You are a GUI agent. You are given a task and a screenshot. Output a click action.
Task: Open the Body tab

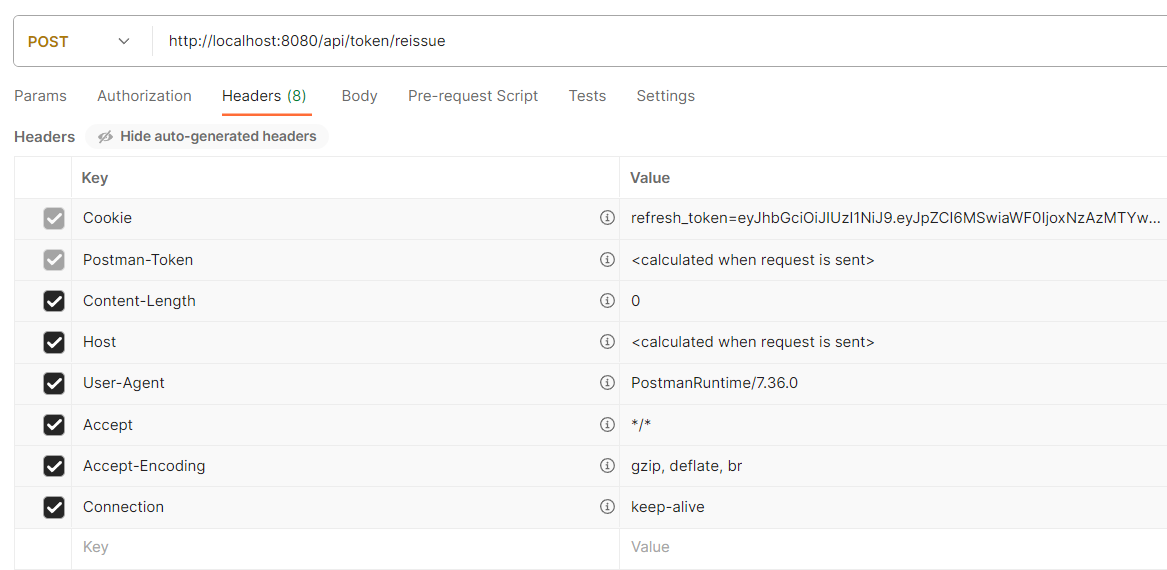[359, 96]
